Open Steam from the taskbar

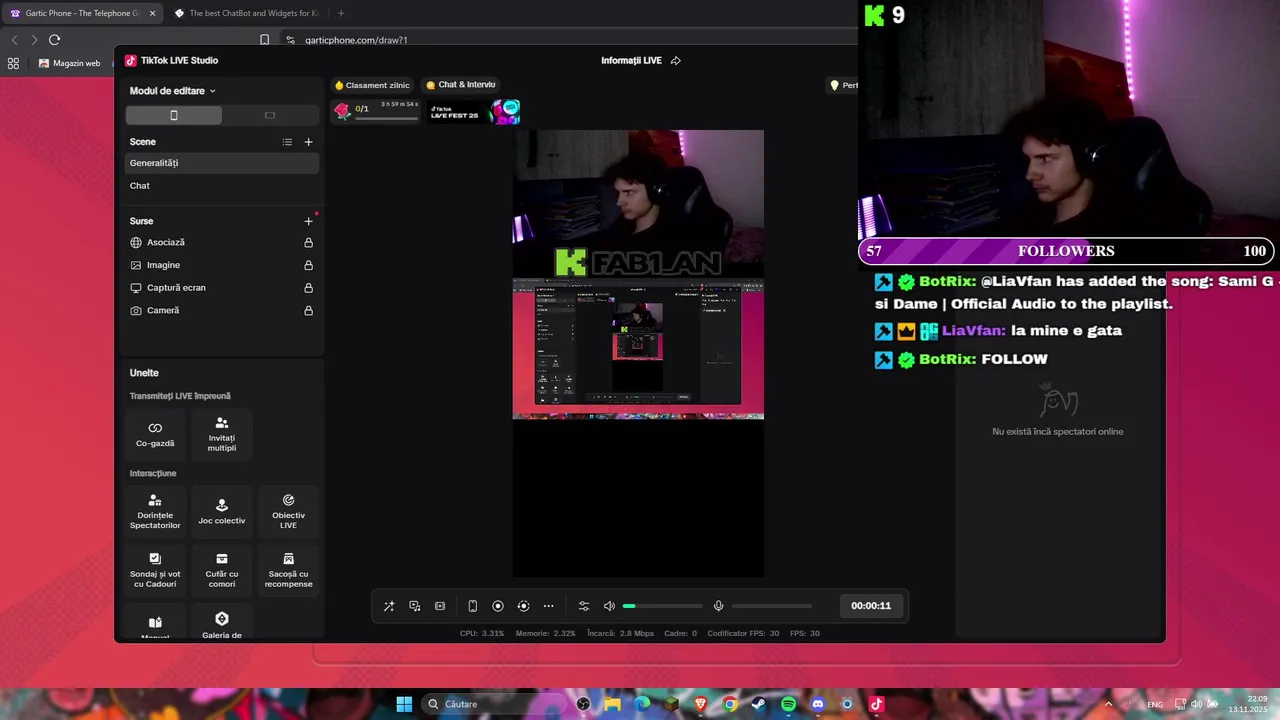(x=759, y=704)
